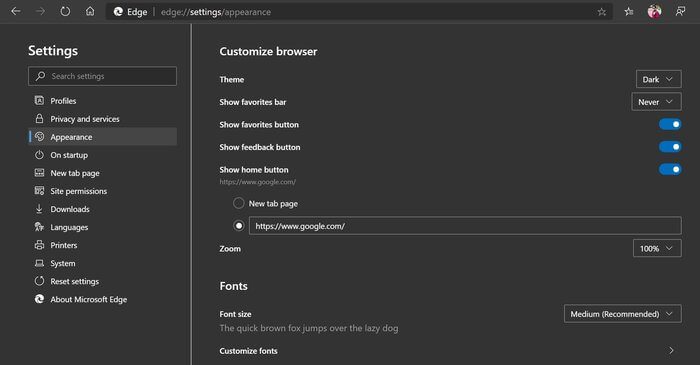Click the Languages icon
Image resolution: width=700 pixels, height=365 pixels.
39,227
